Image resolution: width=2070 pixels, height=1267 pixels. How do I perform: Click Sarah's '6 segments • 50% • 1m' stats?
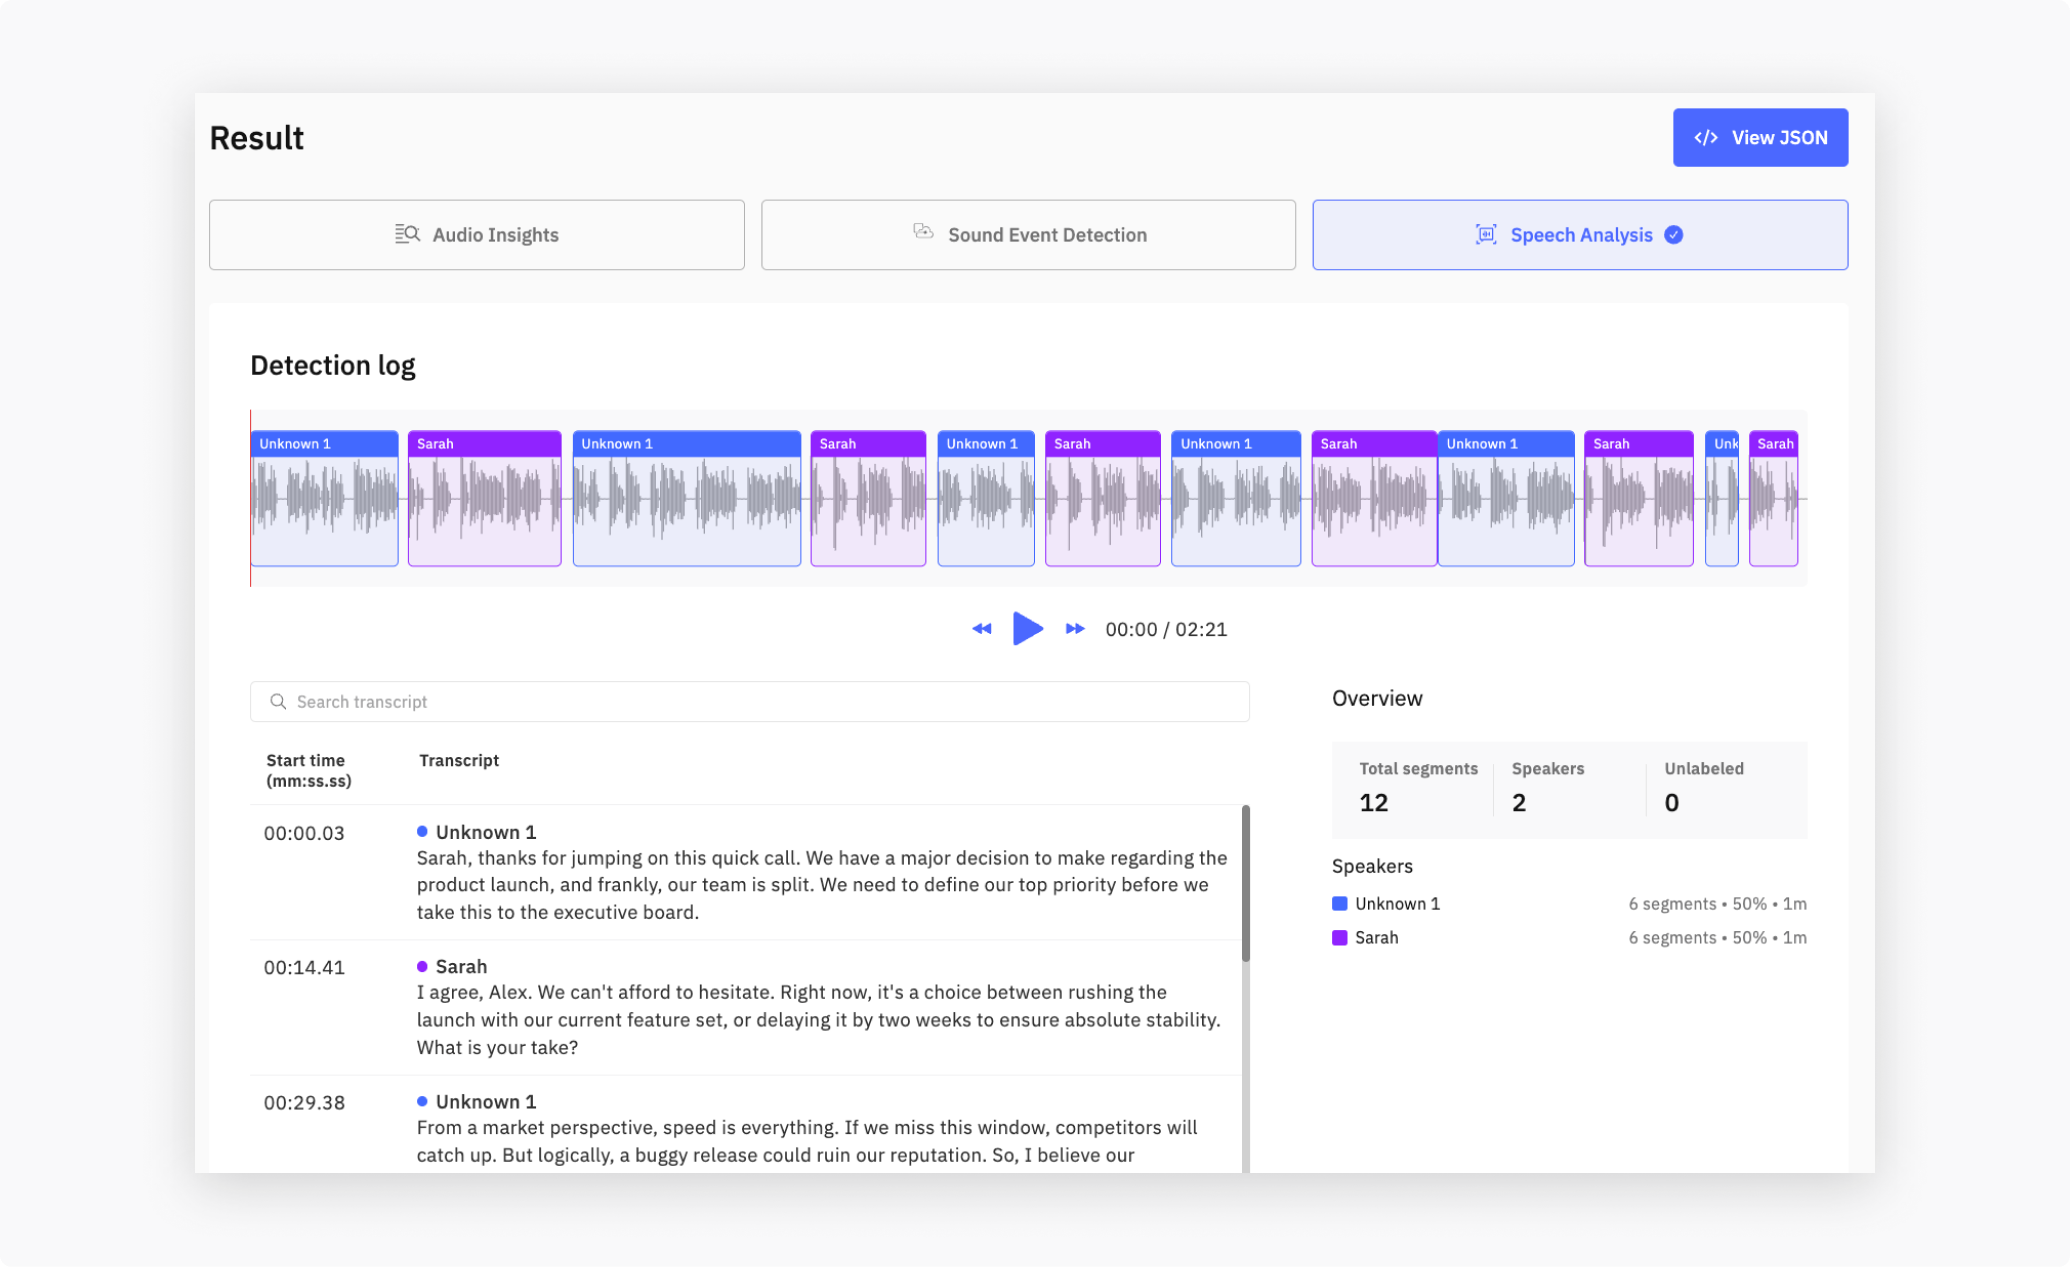tap(1717, 938)
